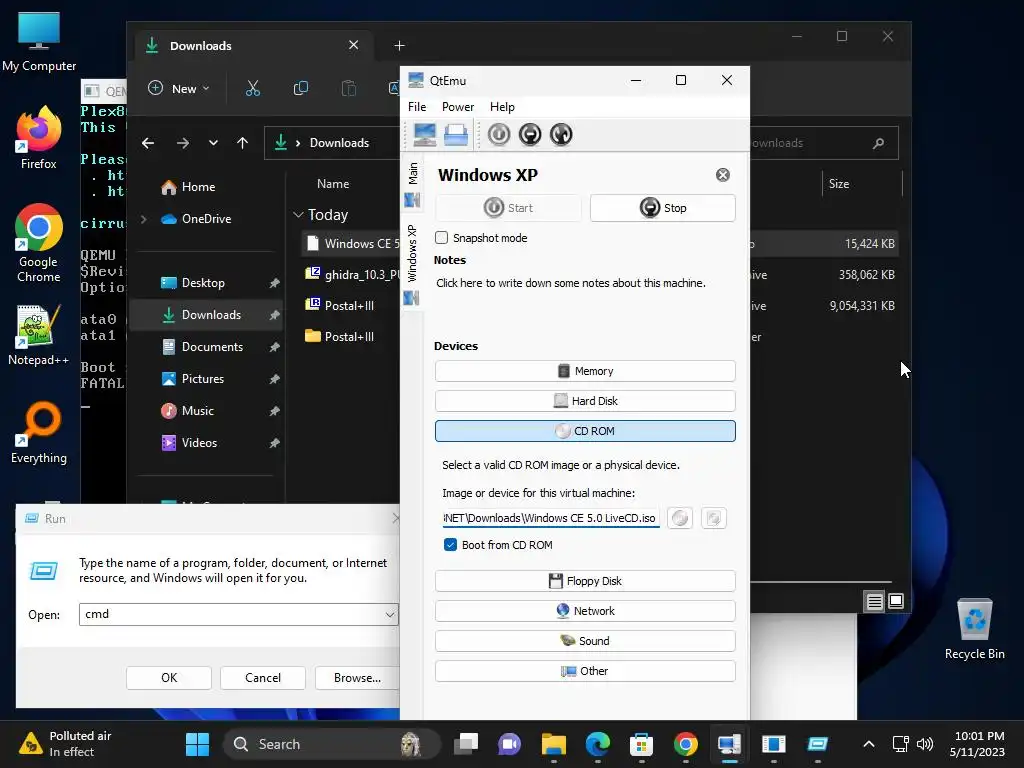Click Copy icon in Downloads toolbar

(301, 88)
